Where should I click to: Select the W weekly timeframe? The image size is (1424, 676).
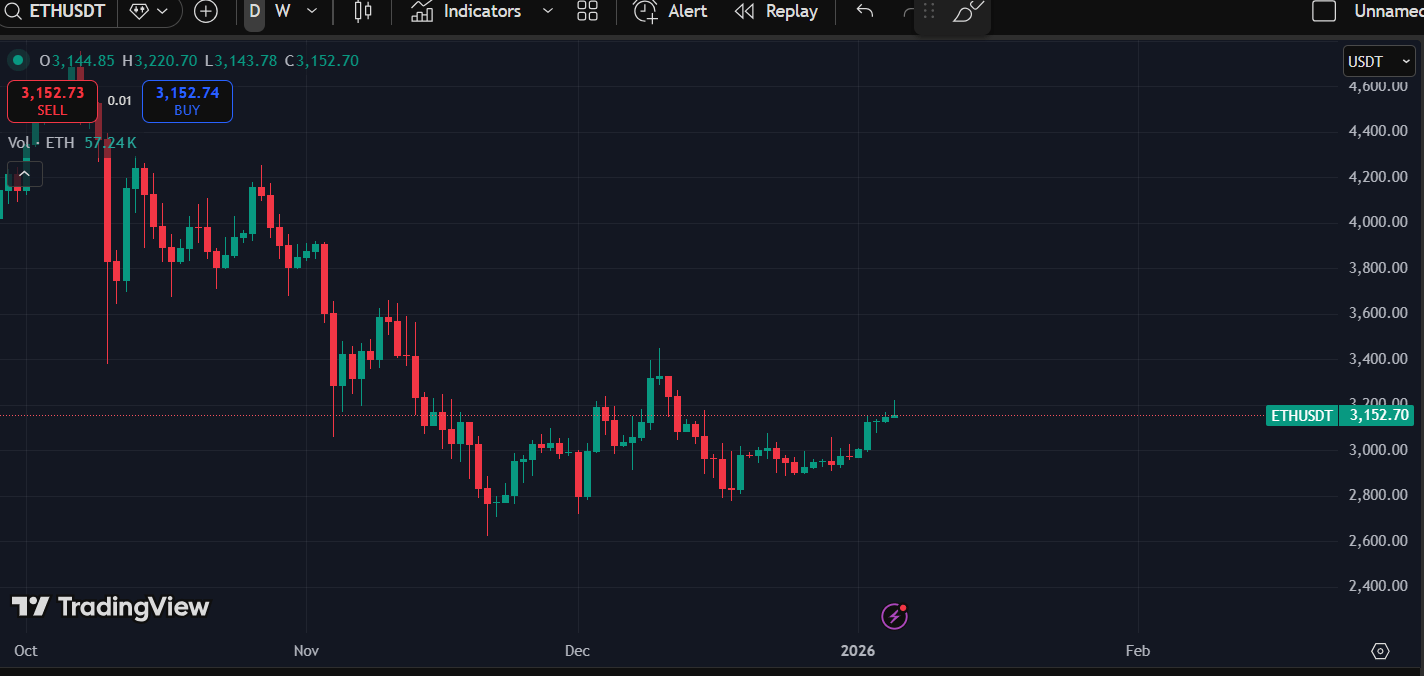283,11
